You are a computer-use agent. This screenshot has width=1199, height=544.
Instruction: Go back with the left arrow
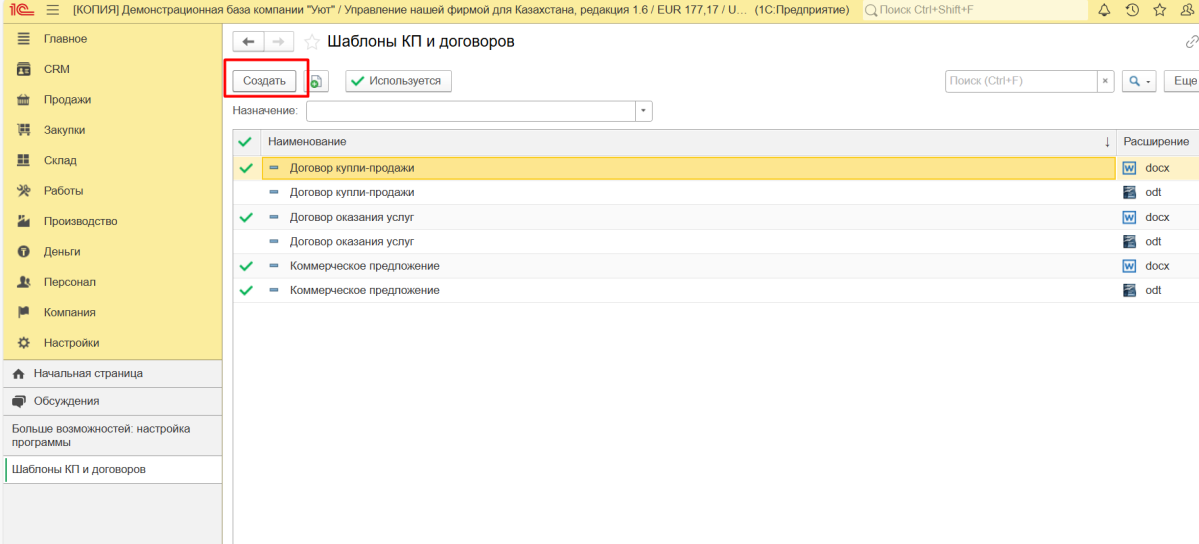pos(248,42)
